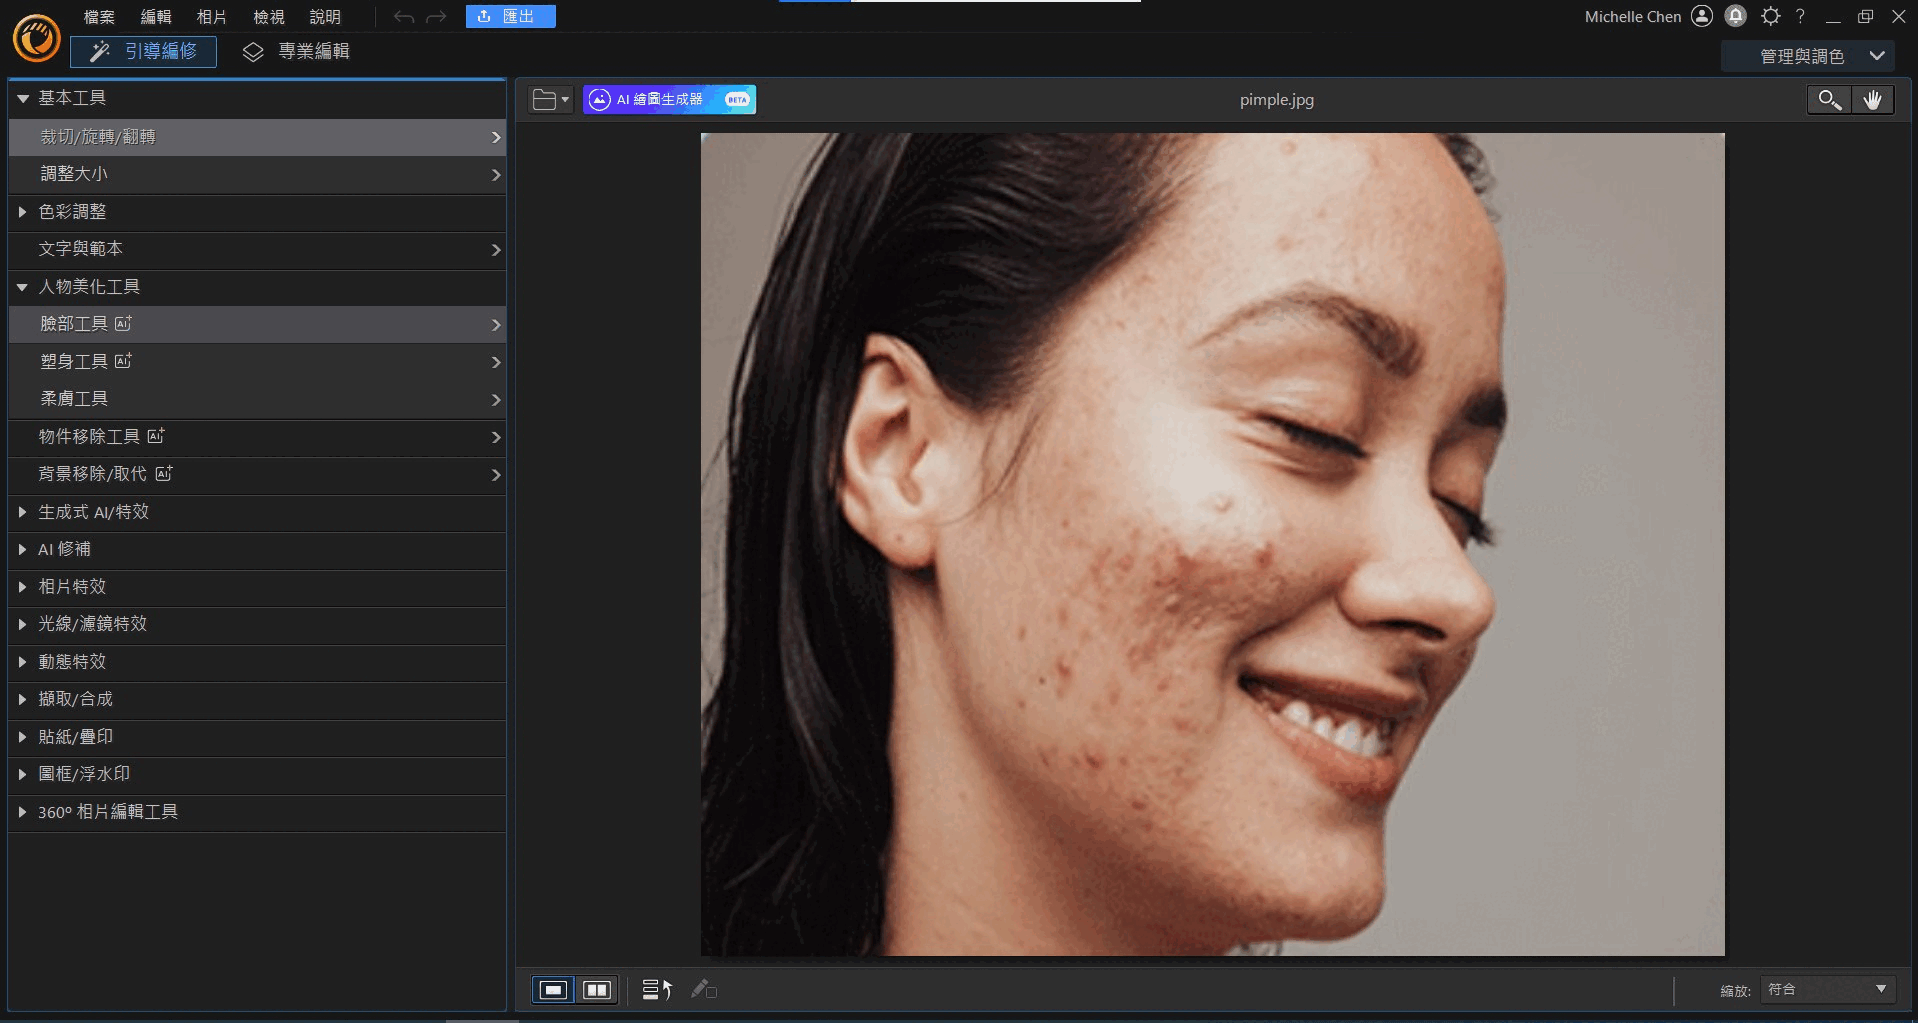
Task: Open the notifications bell
Action: tap(1736, 16)
